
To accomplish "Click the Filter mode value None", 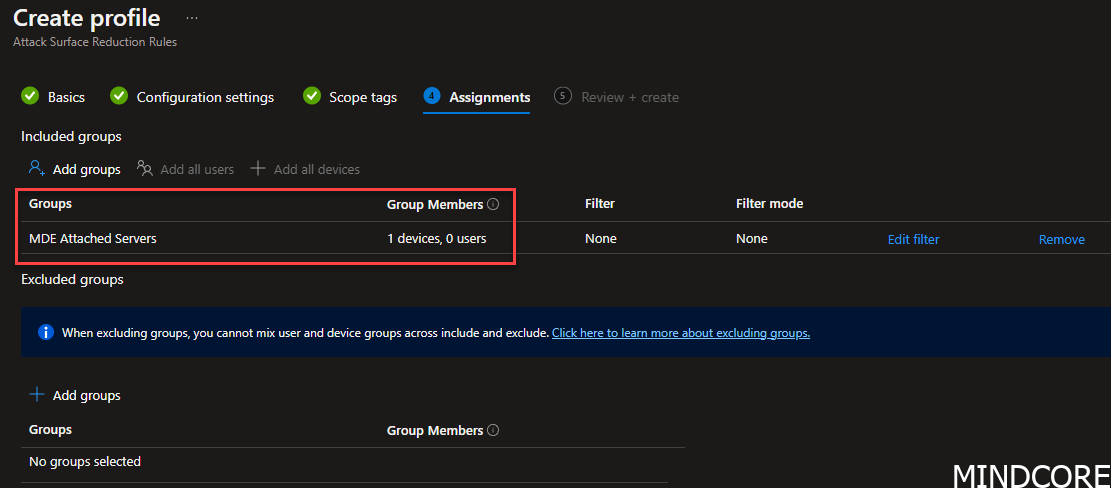I will point(751,239).
